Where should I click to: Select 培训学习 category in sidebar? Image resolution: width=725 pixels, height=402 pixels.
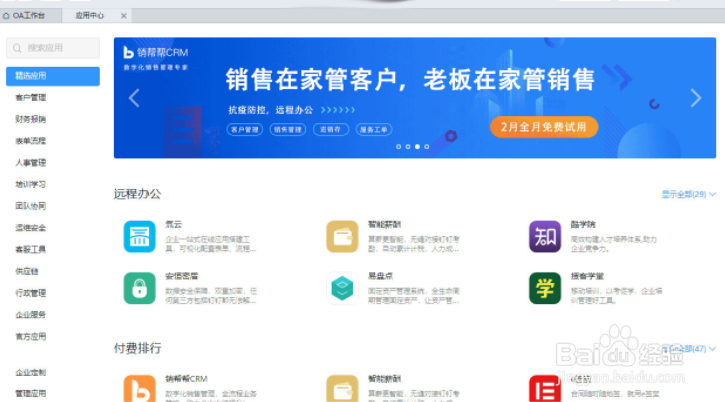(31, 185)
